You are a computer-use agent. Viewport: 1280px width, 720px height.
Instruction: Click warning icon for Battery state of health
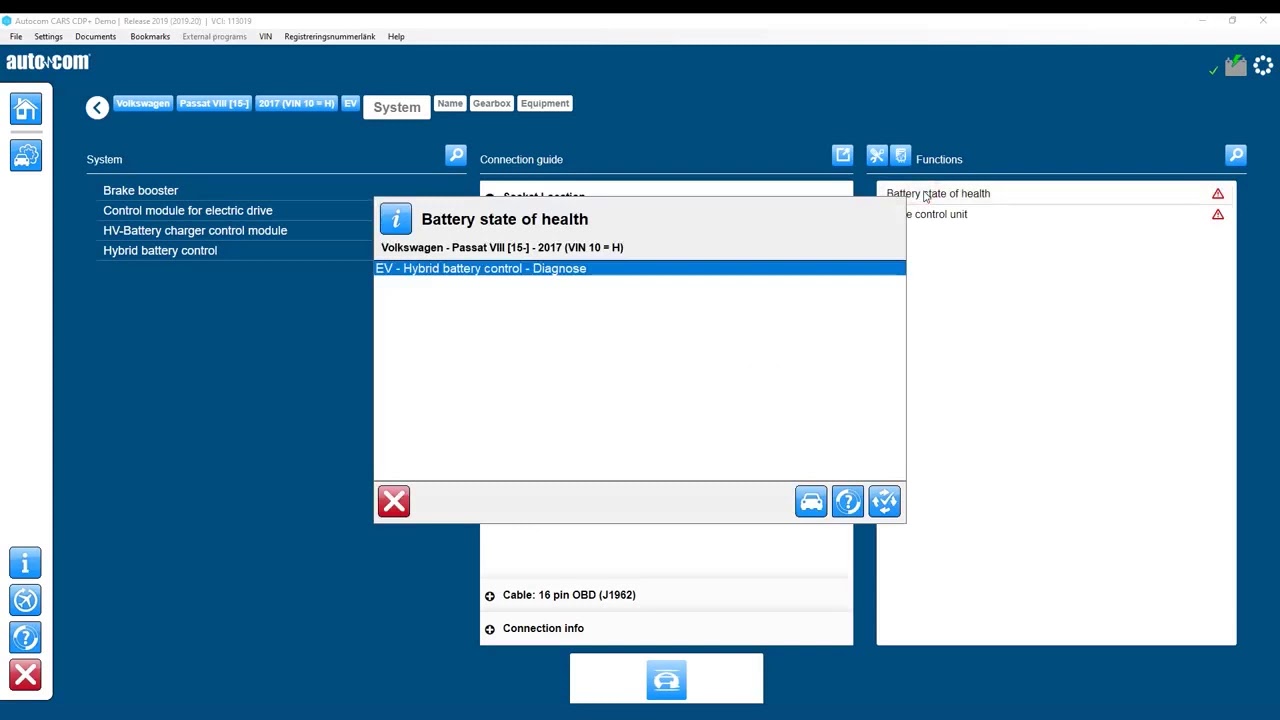[x=1218, y=193]
